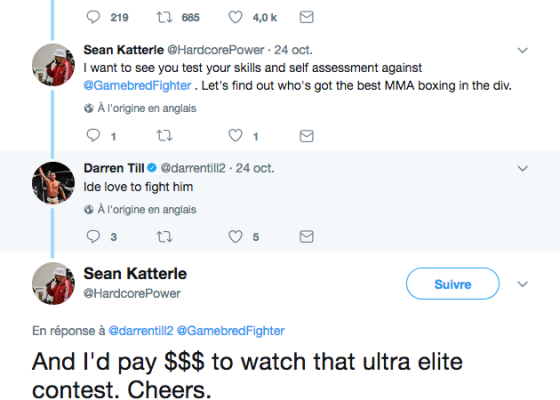This screenshot has height=400, width=560.
Task: Open Darren Till's profile picture
Action: pyautogui.click(x=53, y=183)
